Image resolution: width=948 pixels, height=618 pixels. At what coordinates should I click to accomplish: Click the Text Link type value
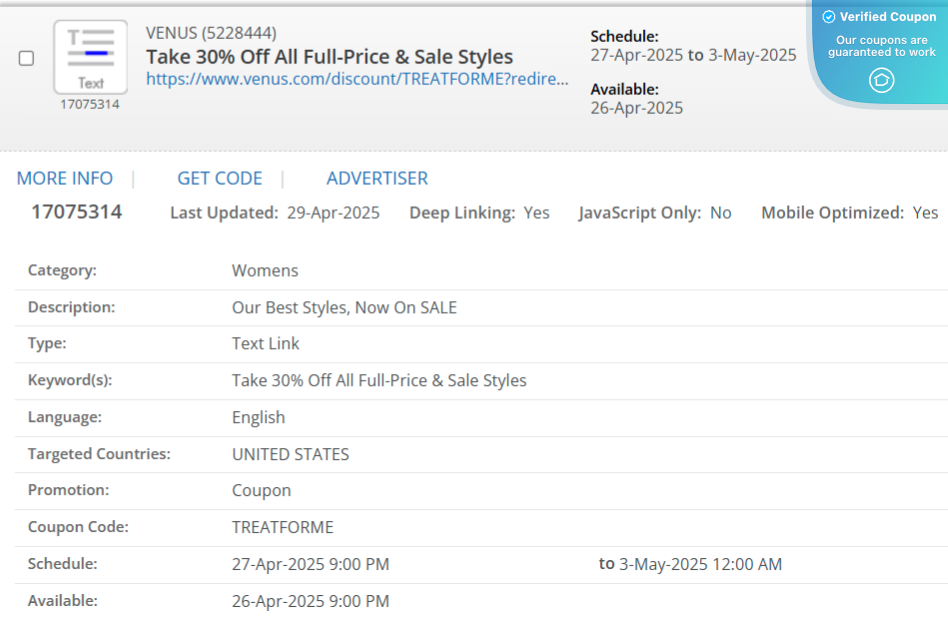coord(266,343)
